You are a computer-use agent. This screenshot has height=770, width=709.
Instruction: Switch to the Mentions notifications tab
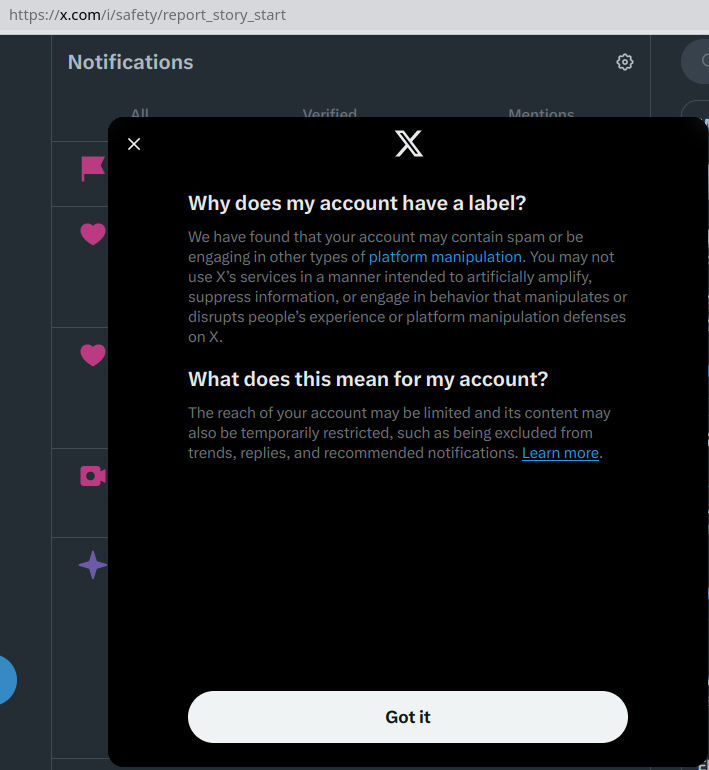click(x=541, y=114)
